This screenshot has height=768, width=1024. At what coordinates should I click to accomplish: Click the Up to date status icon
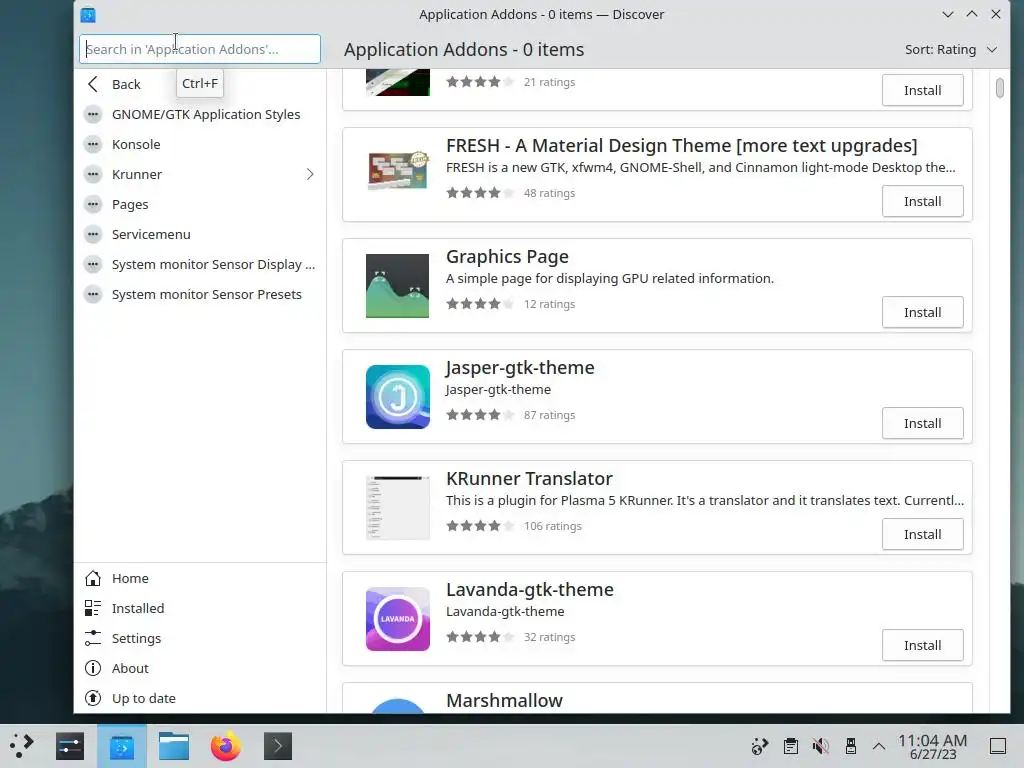pyautogui.click(x=93, y=699)
